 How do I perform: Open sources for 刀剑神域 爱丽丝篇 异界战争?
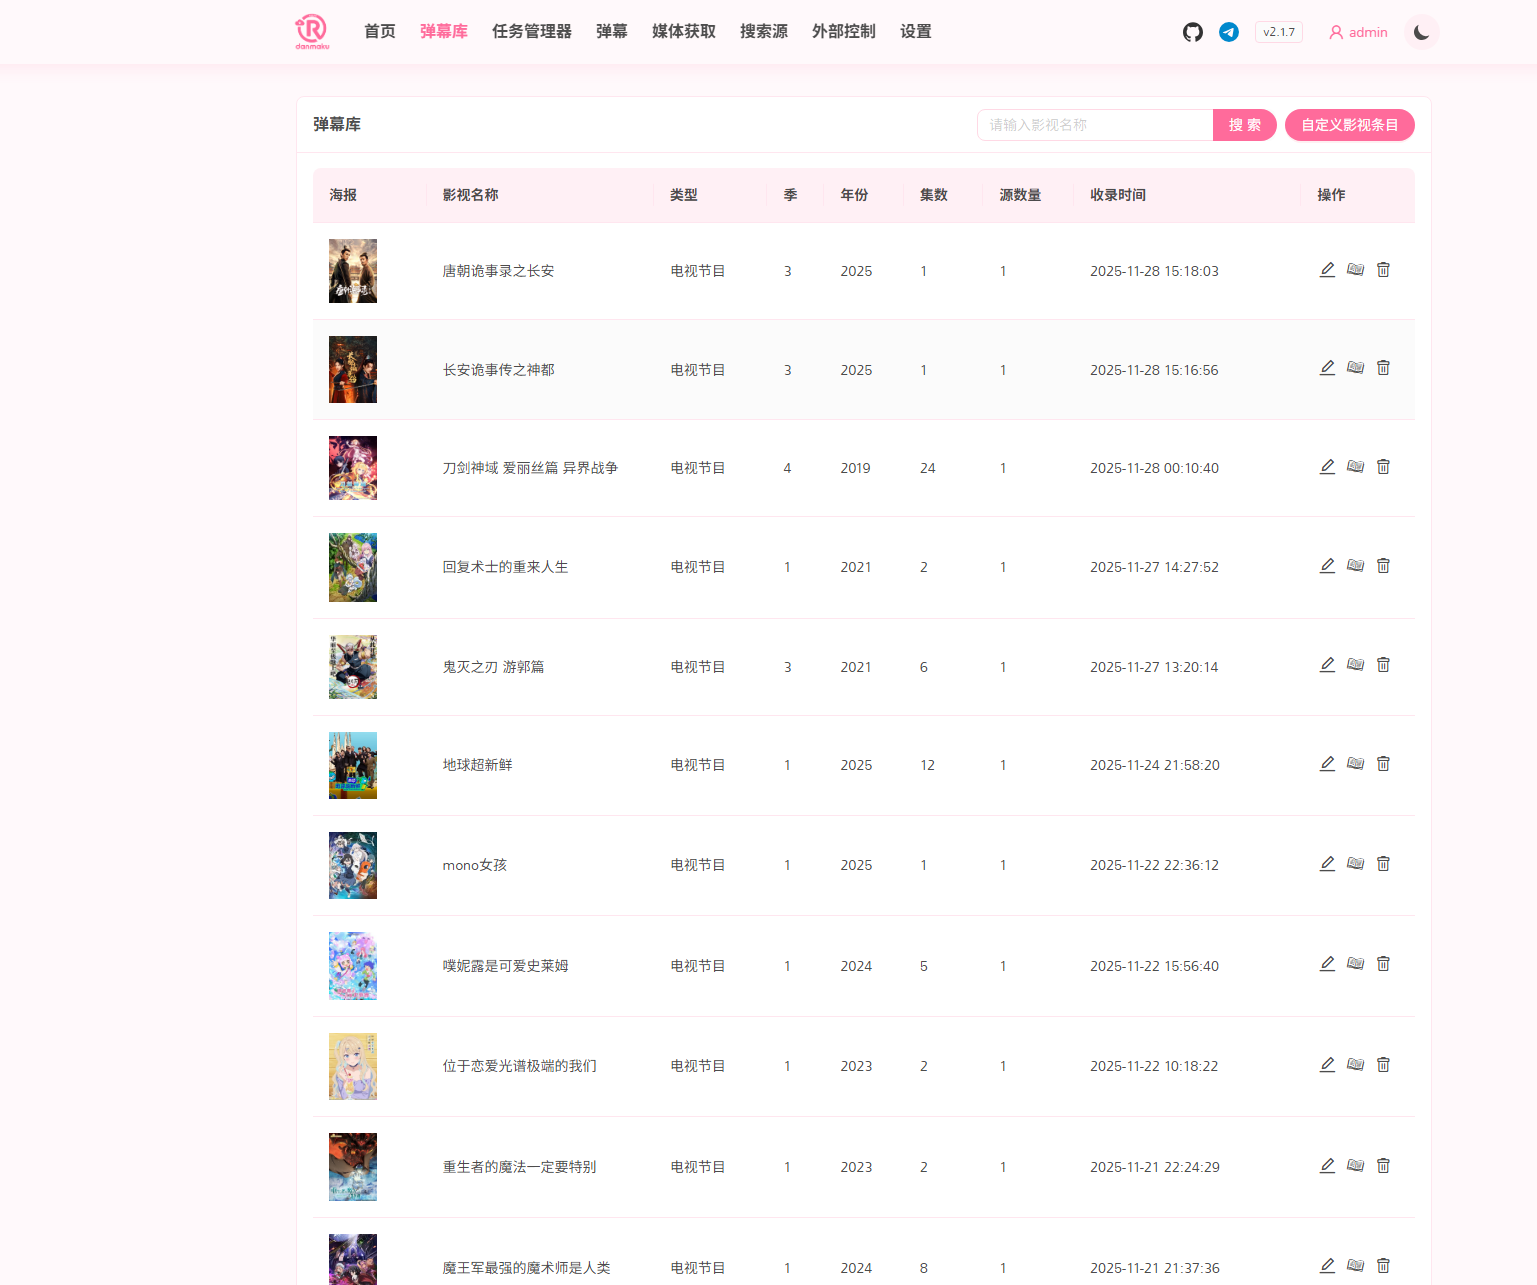pyautogui.click(x=1355, y=467)
